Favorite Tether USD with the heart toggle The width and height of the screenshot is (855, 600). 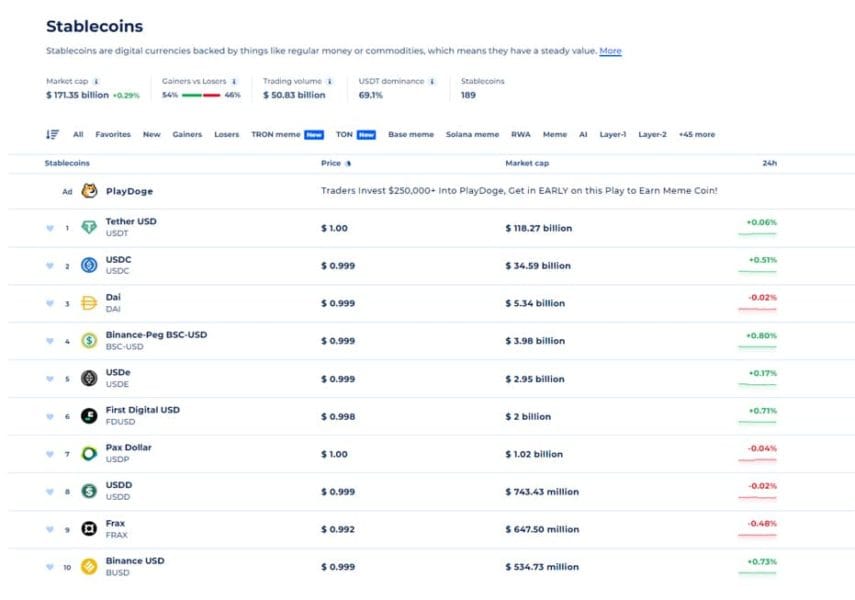(52, 226)
